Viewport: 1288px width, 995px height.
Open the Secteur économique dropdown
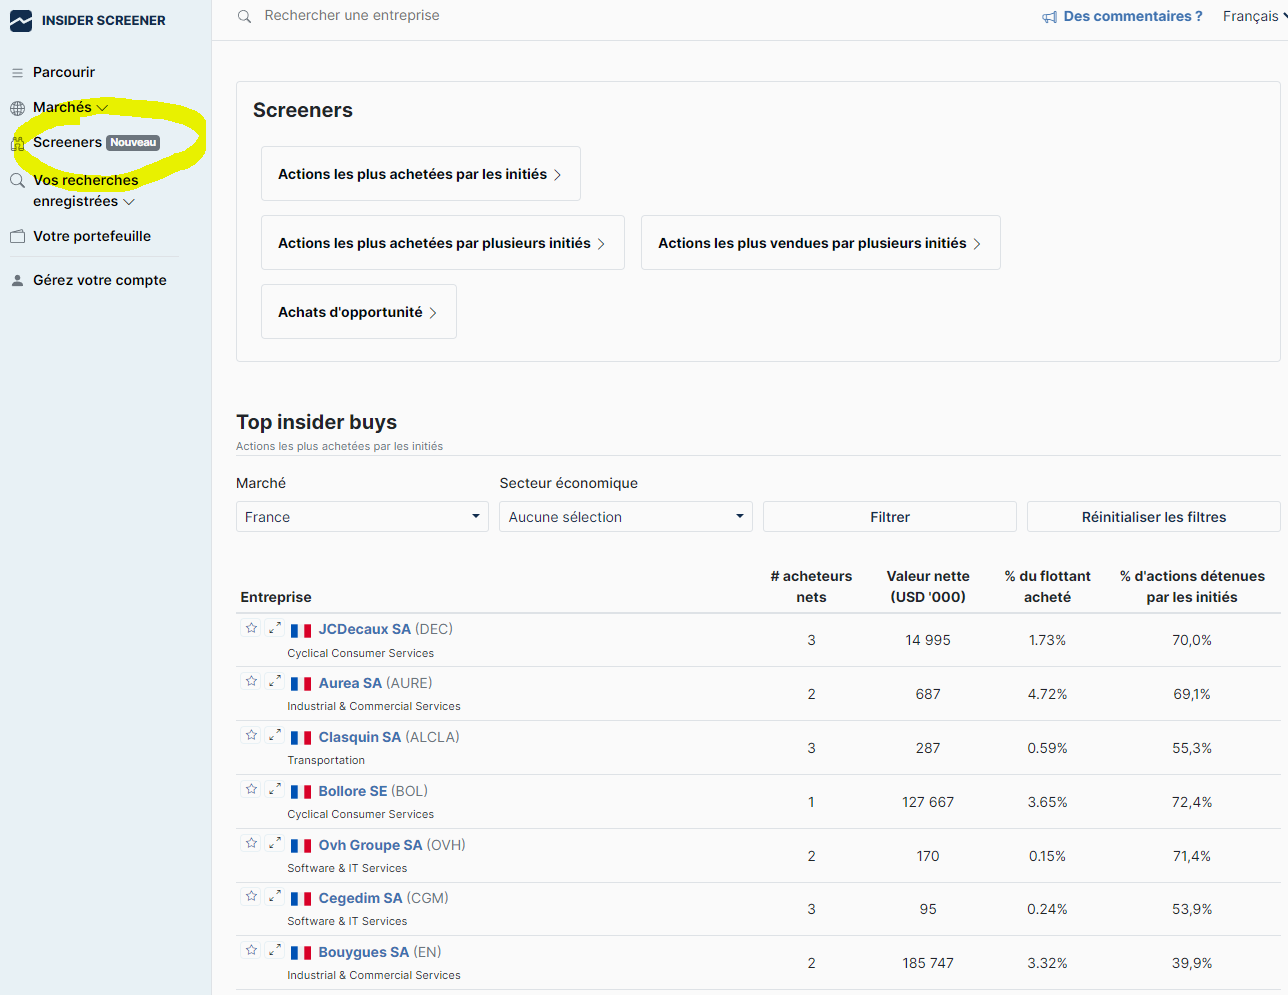coord(626,517)
